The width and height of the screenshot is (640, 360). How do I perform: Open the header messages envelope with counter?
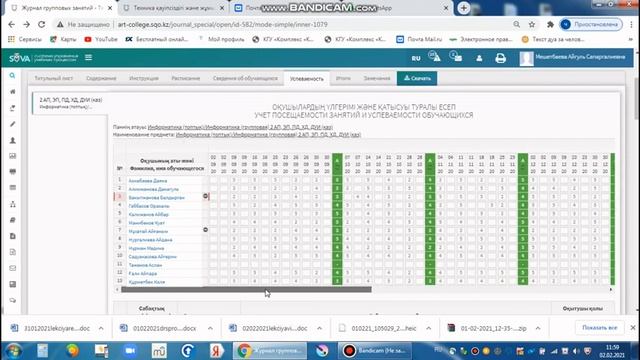point(456,57)
